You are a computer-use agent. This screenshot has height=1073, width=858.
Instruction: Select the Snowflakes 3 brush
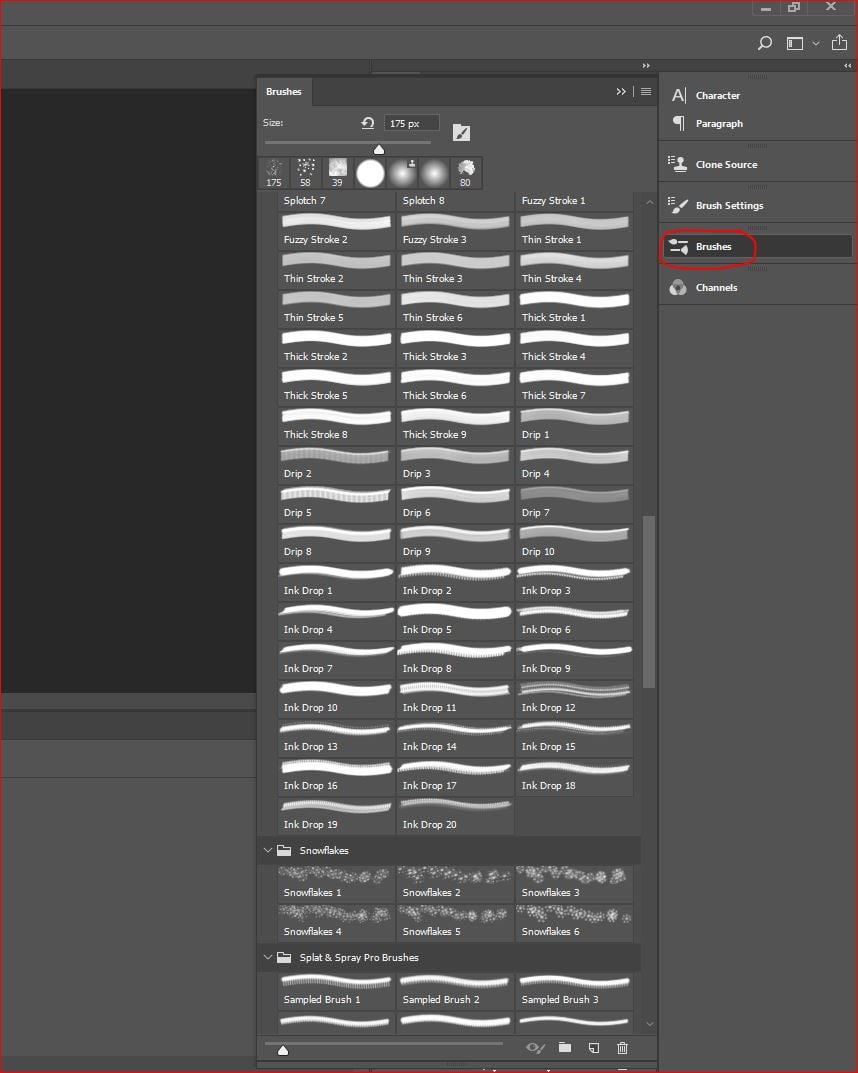[574, 883]
